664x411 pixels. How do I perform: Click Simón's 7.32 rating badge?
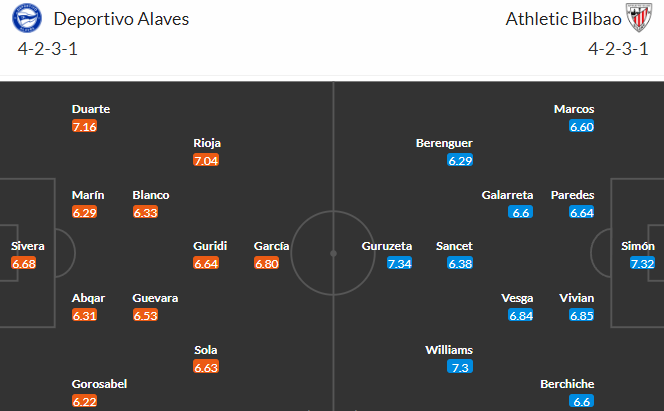click(x=642, y=264)
